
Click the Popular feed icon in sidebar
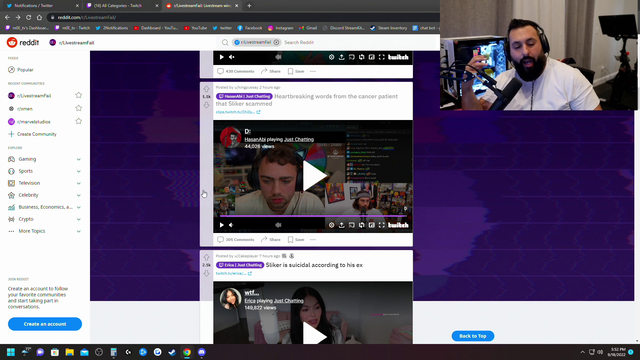[x=11, y=70]
